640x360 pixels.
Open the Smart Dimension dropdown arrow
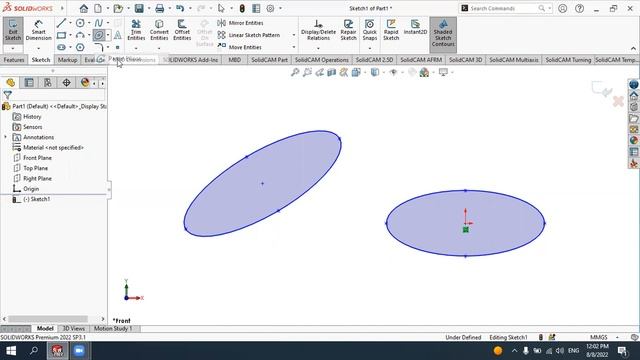pos(38,48)
